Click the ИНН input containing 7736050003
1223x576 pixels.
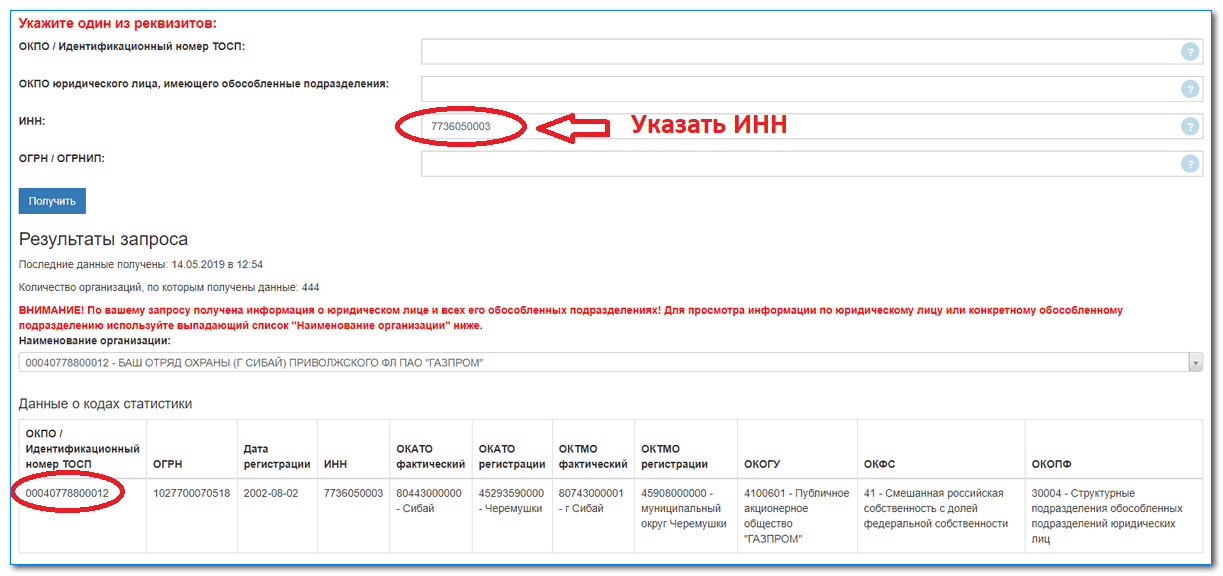(811, 126)
